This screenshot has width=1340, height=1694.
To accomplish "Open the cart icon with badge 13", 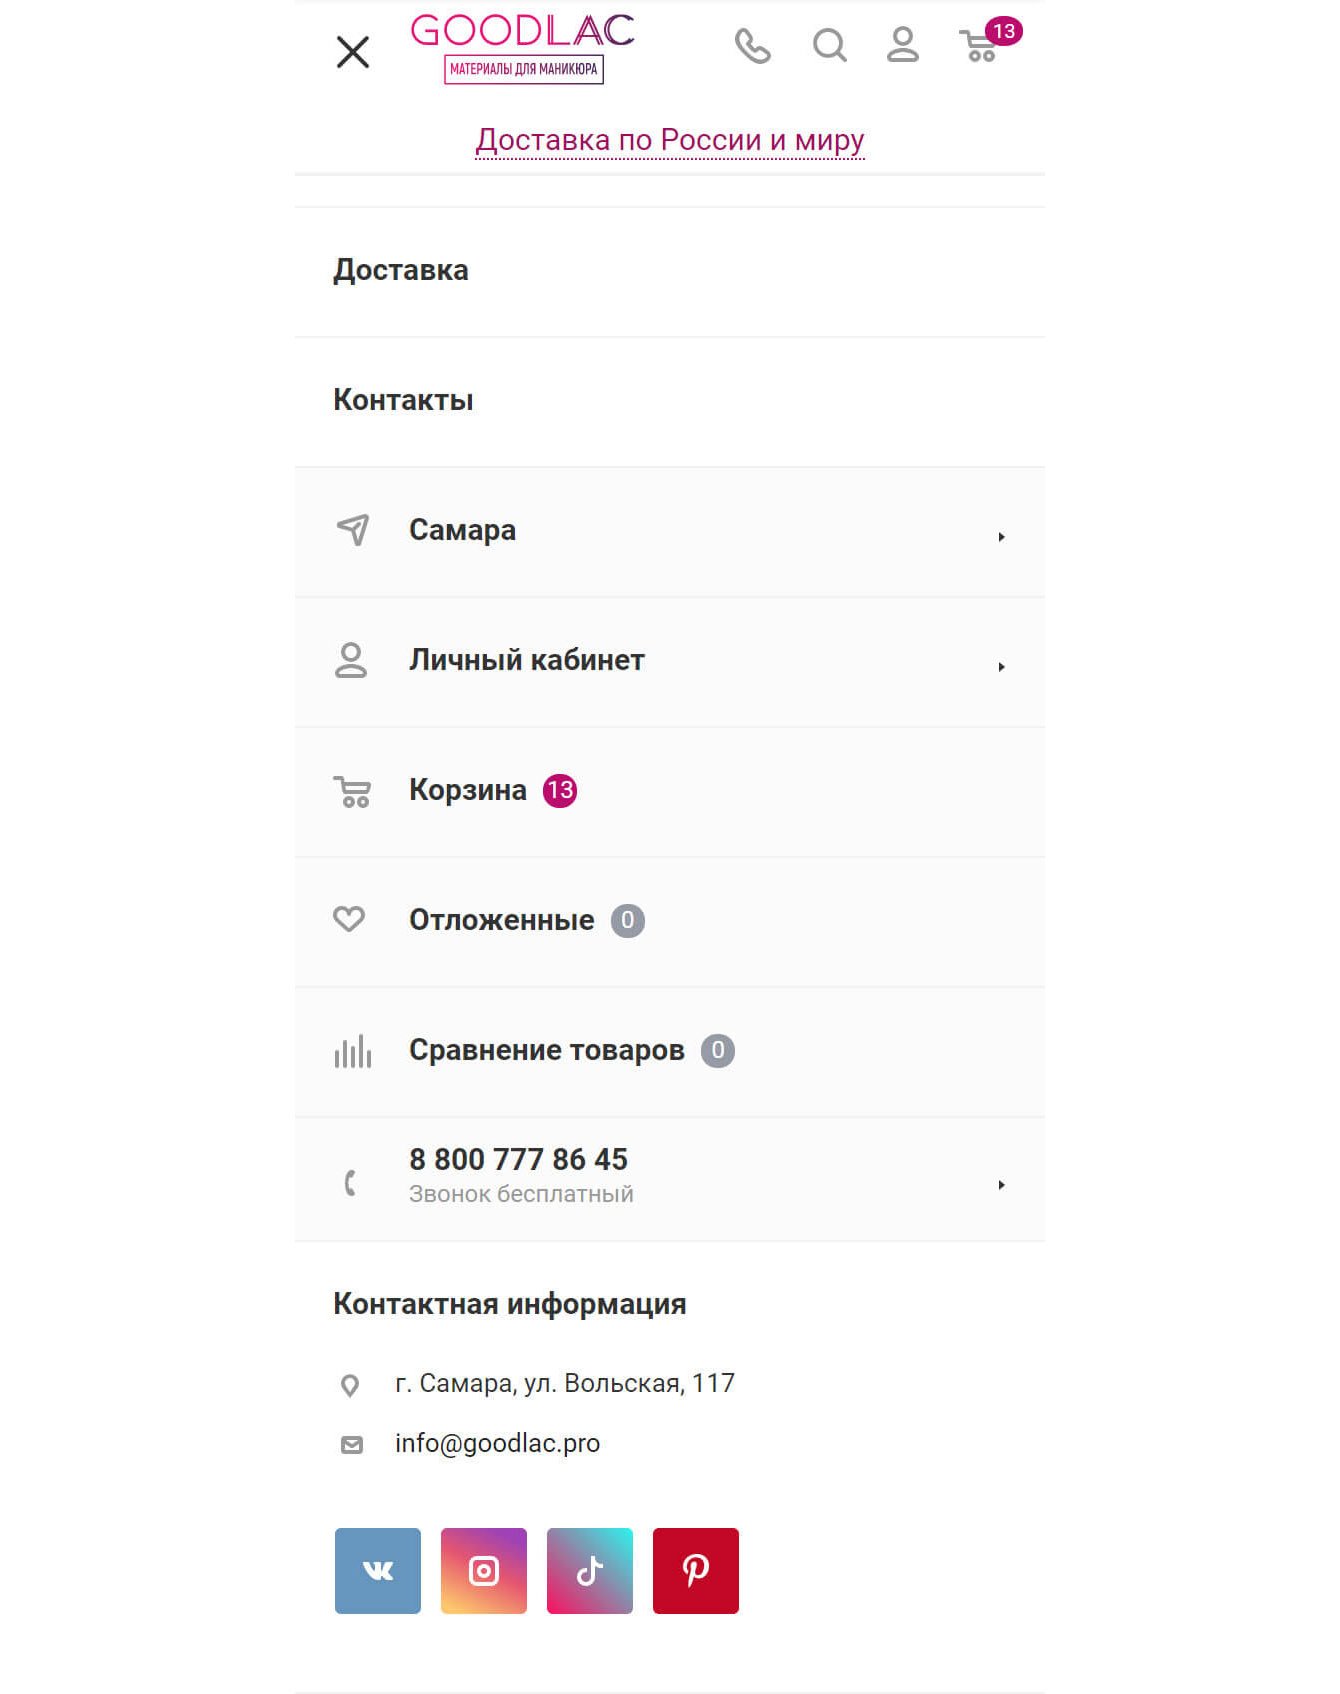I will tap(981, 46).
